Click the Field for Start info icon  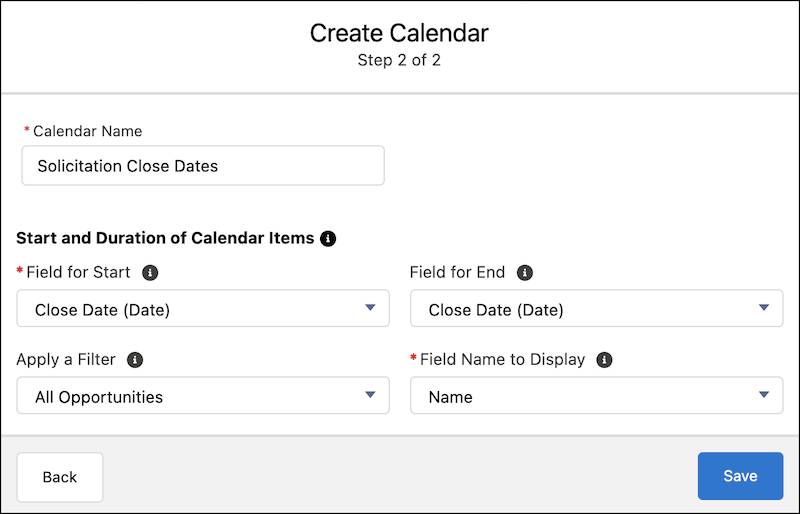point(150,273)
